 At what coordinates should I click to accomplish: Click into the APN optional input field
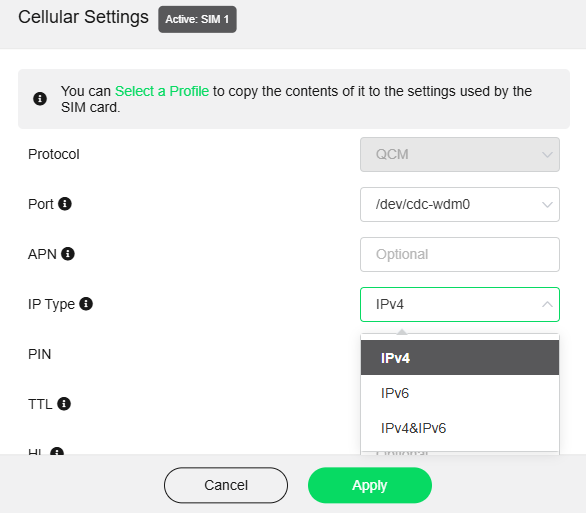point(460,254)
